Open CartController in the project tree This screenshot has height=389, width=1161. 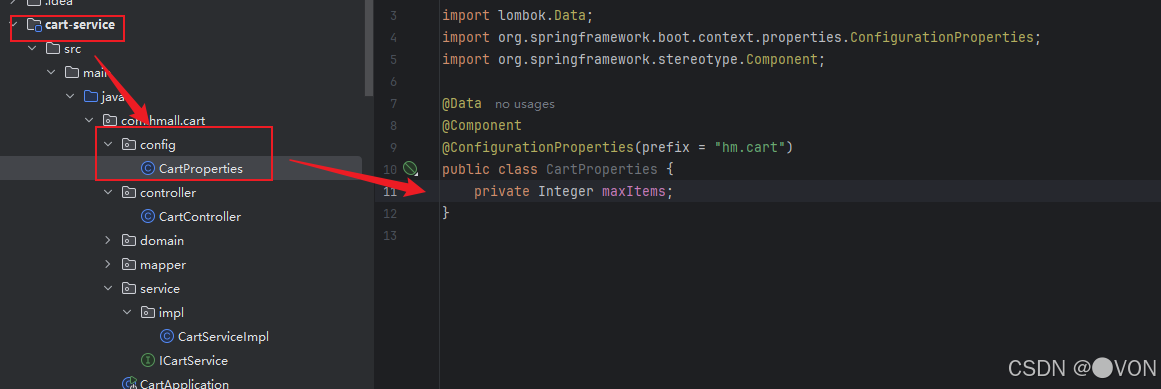click(200, 217)
